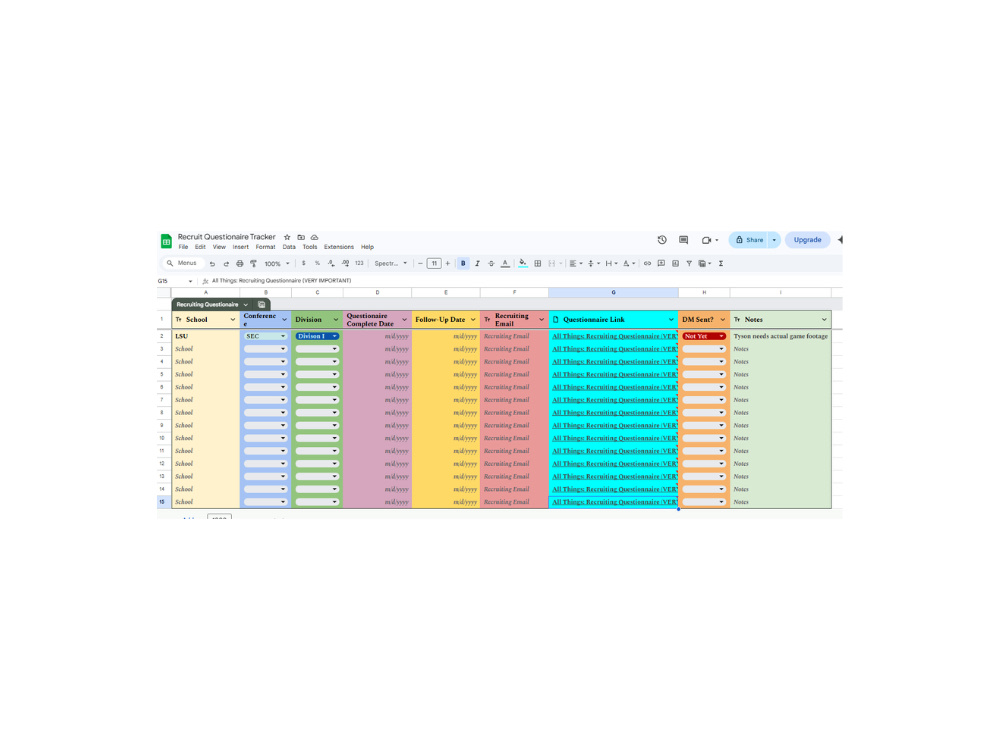Toggle strikethrough formatting

[x=491, y=263]
